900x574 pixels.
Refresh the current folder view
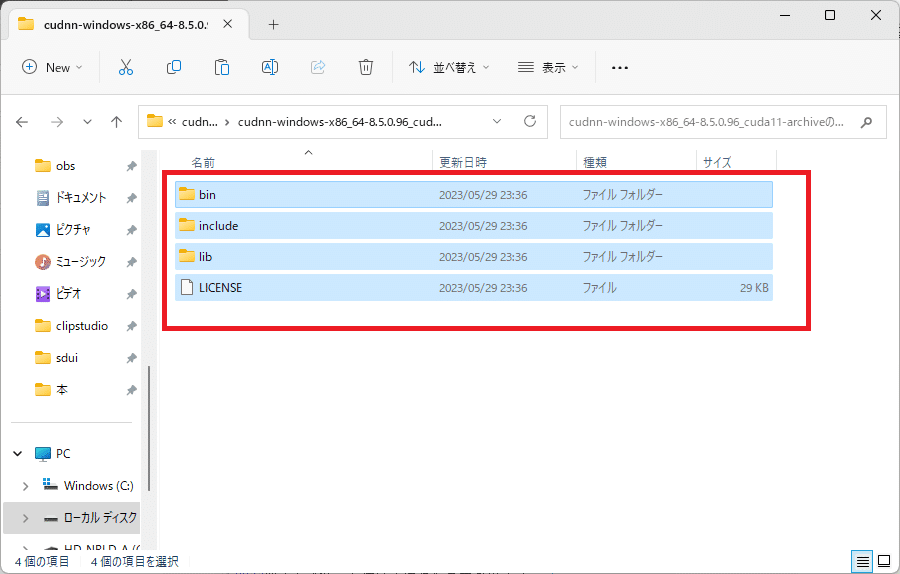pyautogui.click(x=530, y=121)
